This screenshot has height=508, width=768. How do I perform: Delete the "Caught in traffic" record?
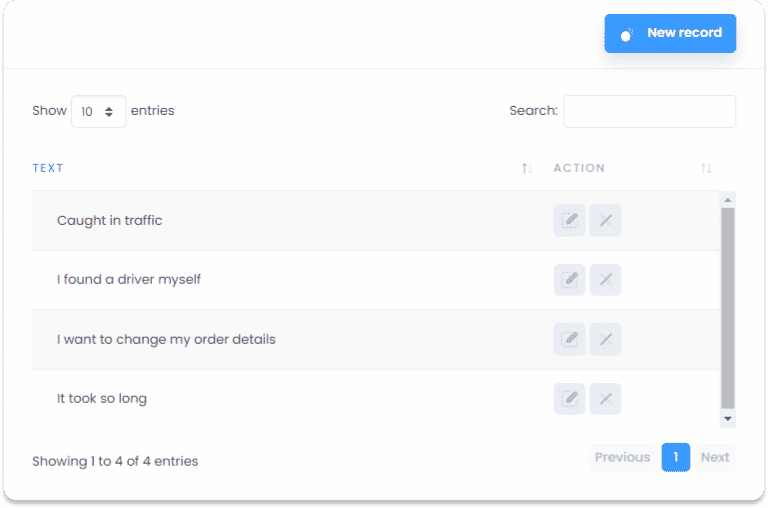[605, 220]
